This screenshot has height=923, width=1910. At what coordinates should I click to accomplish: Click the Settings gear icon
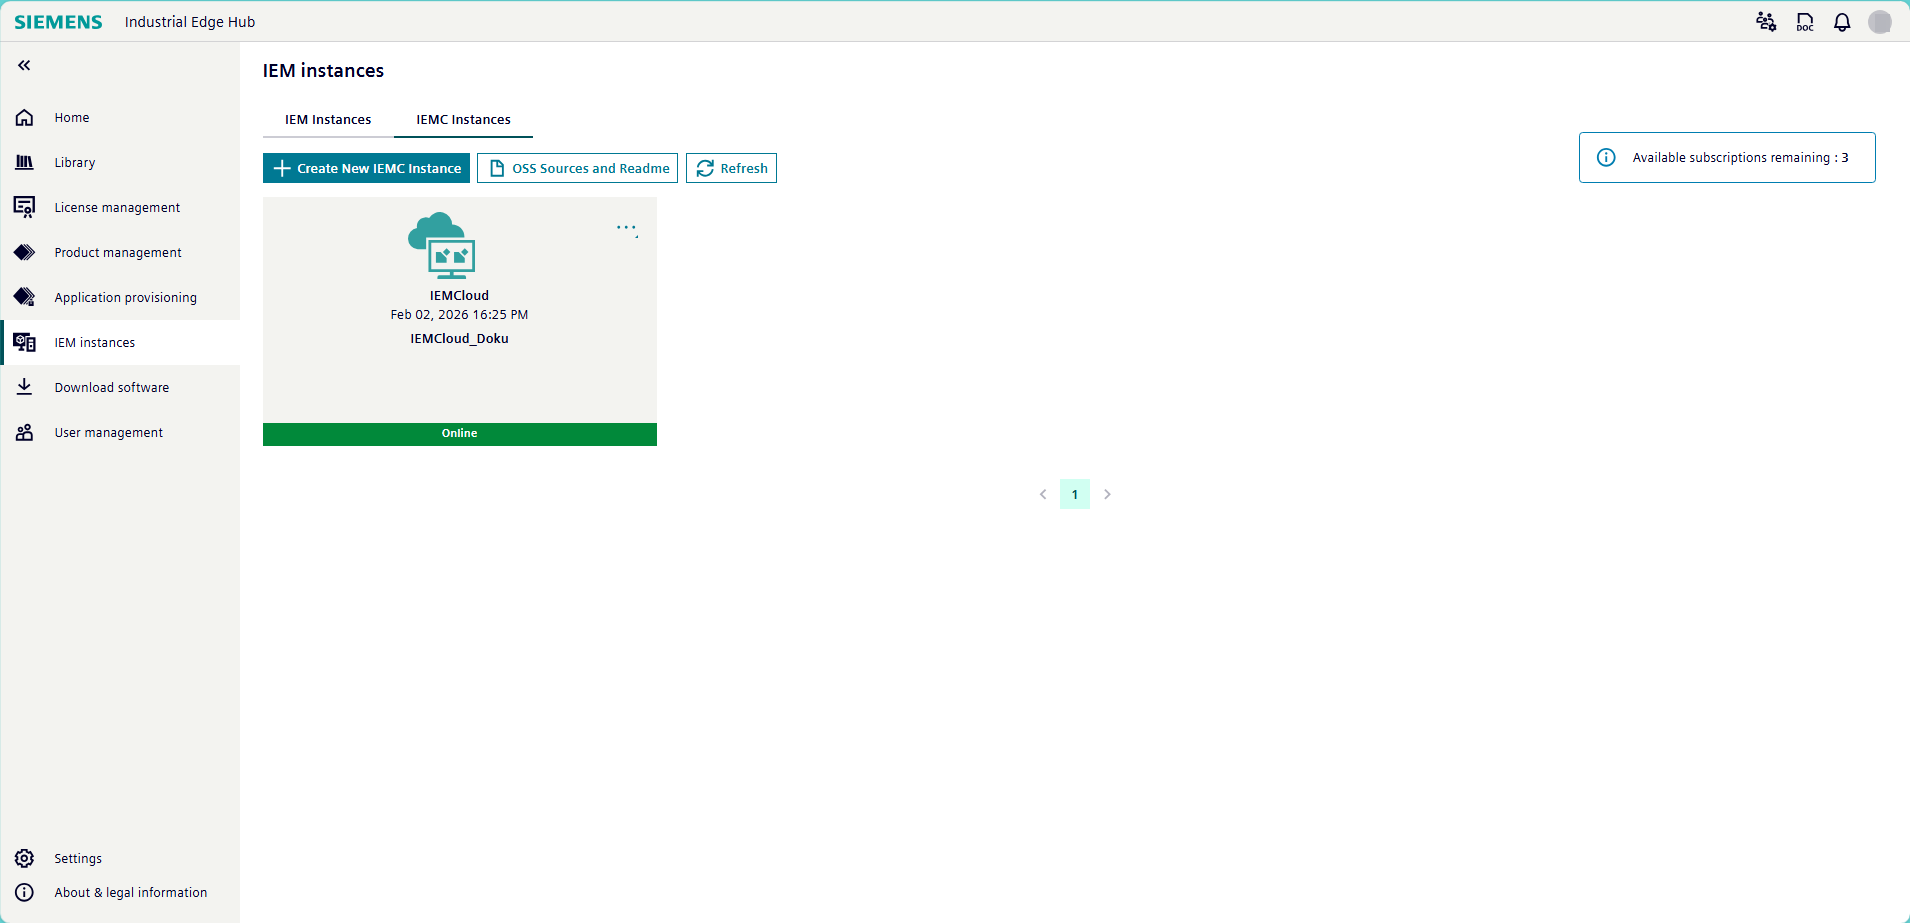point(24,858)
